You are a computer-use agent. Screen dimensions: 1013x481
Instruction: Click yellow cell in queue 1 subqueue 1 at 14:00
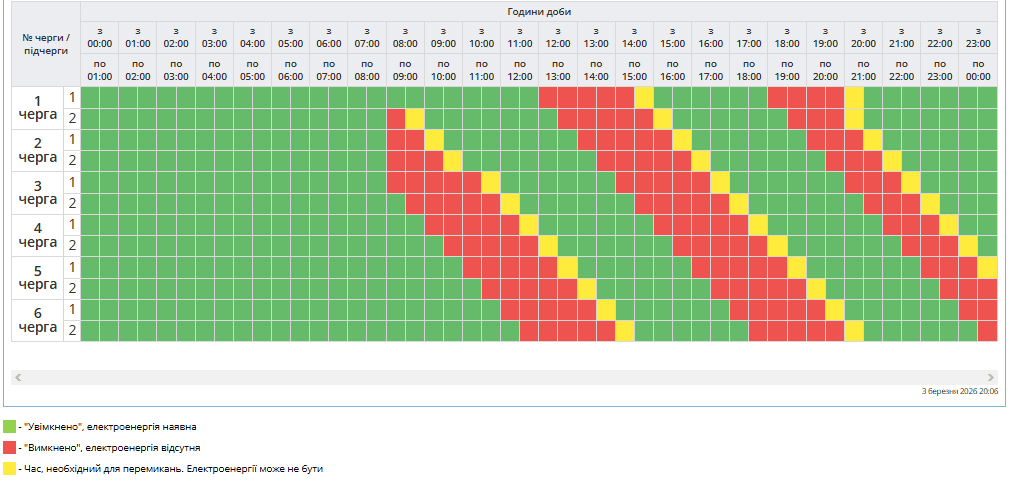point(644,97)
